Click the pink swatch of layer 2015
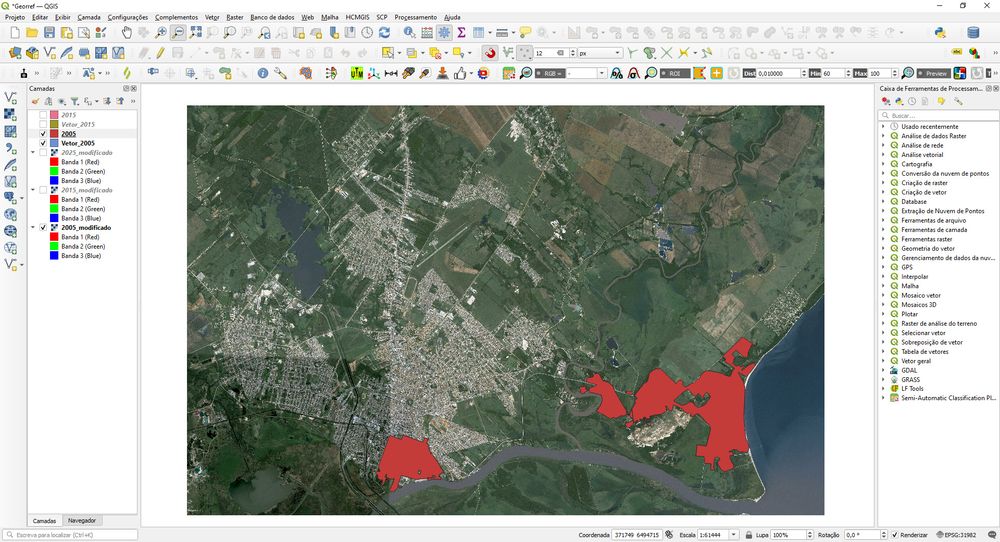The width and height of the screenshot is (1000, 542). coord(54,115)
